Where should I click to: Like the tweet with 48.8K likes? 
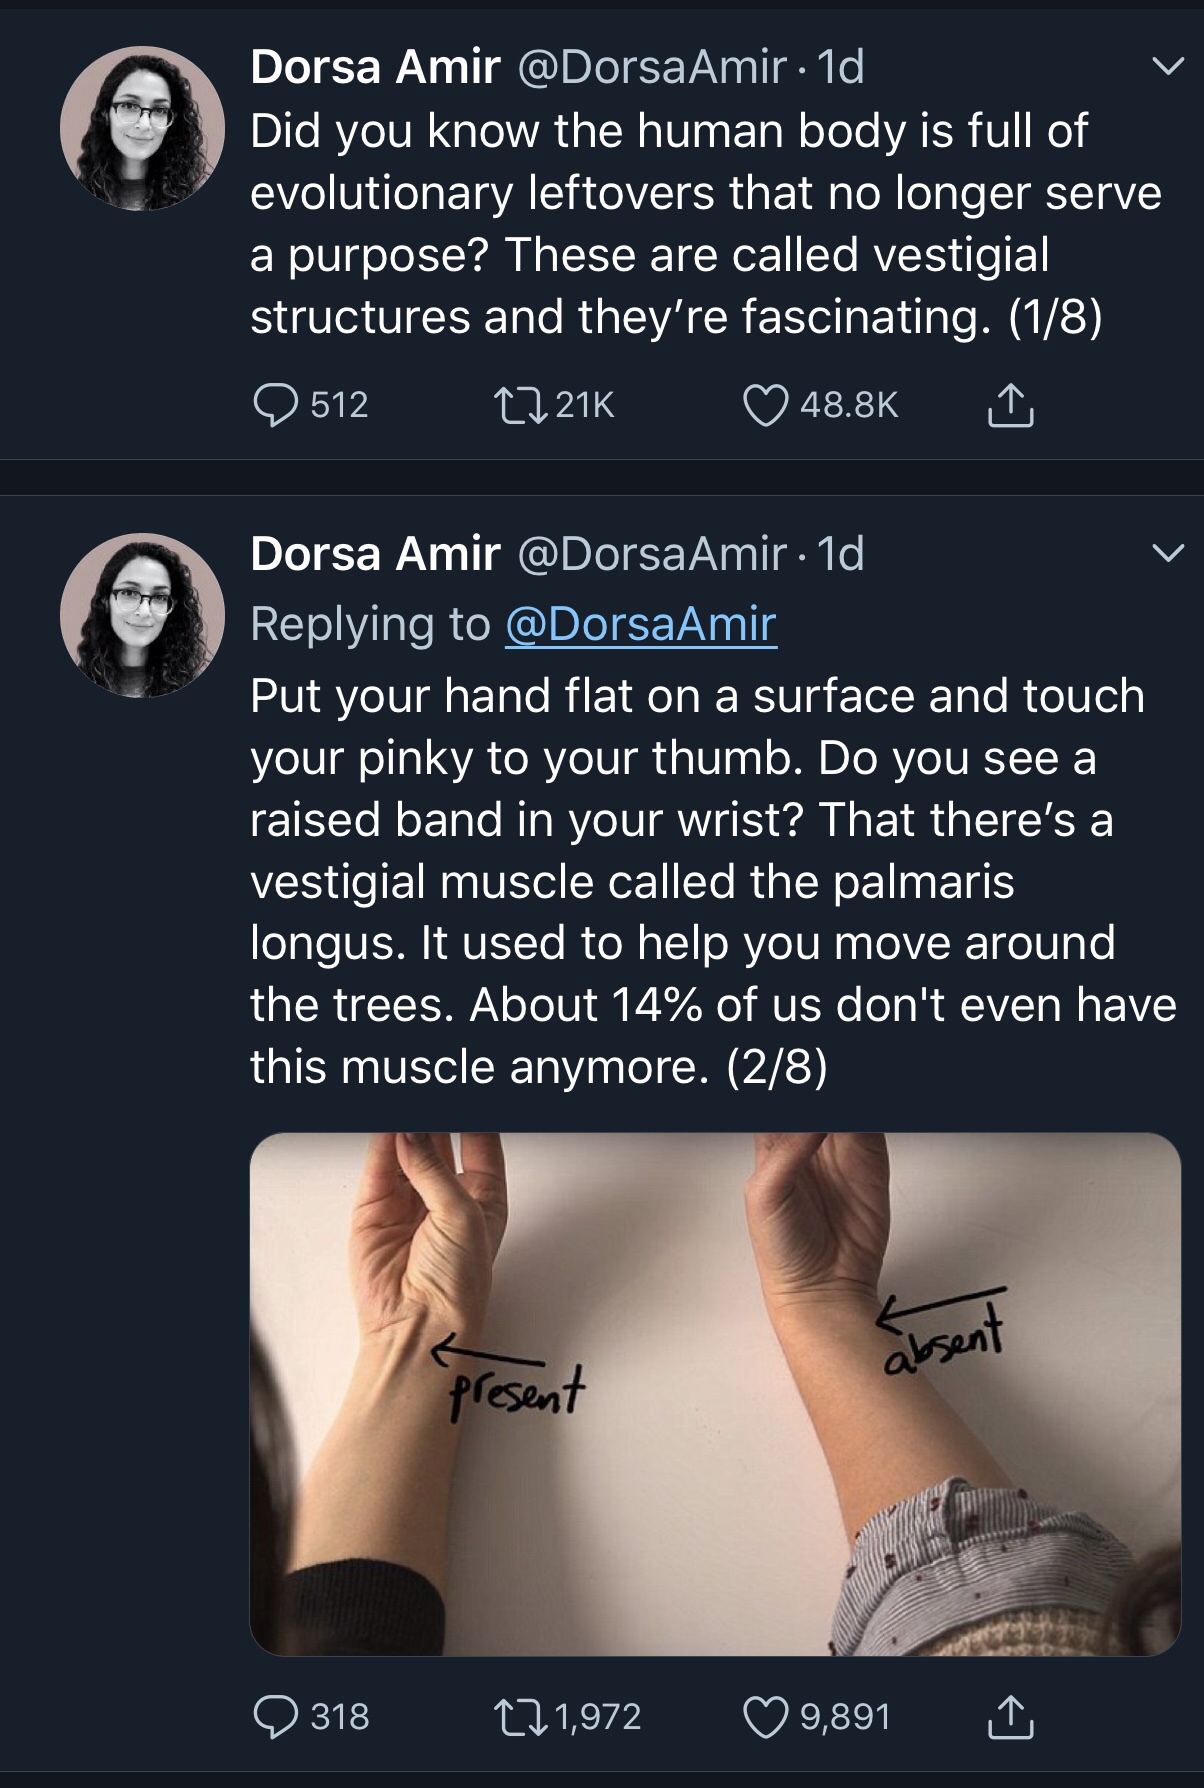click(766, 405)
